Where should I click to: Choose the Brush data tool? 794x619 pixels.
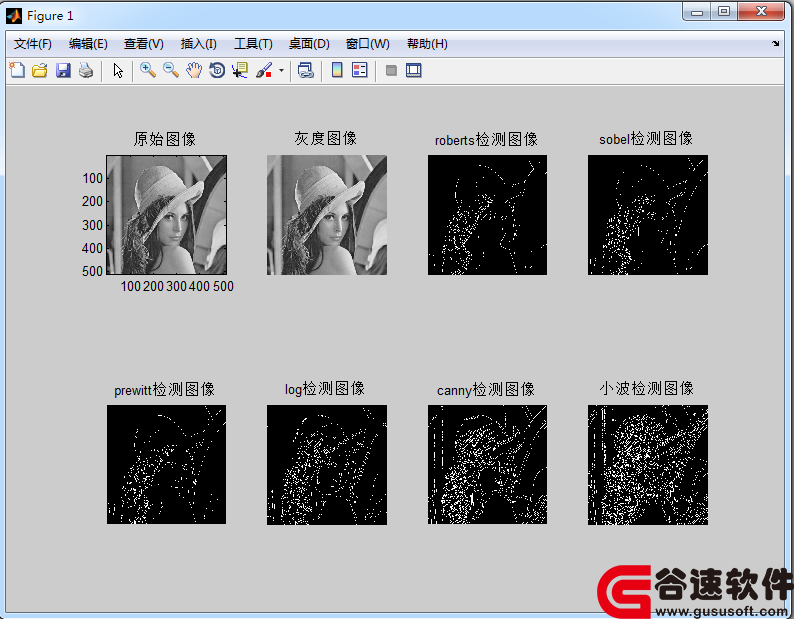coord(264,70)
